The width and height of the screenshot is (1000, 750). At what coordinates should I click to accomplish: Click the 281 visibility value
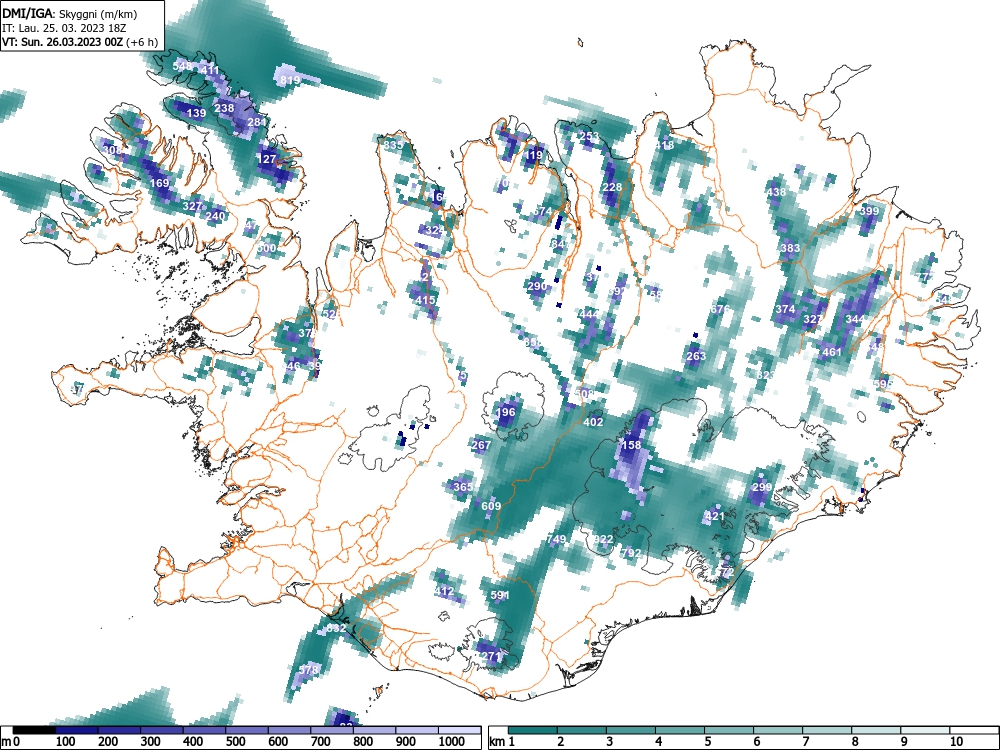(x=257, y=122)
